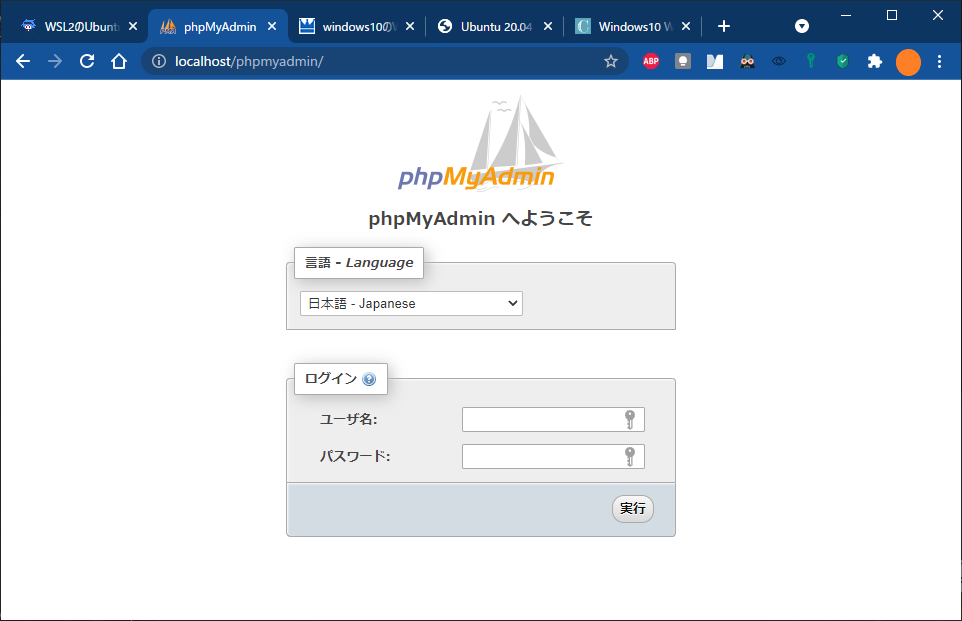This screenshot has width=962, height=621.
Task: Open the owl-face extension icon
Action: (x=747, y=61)
